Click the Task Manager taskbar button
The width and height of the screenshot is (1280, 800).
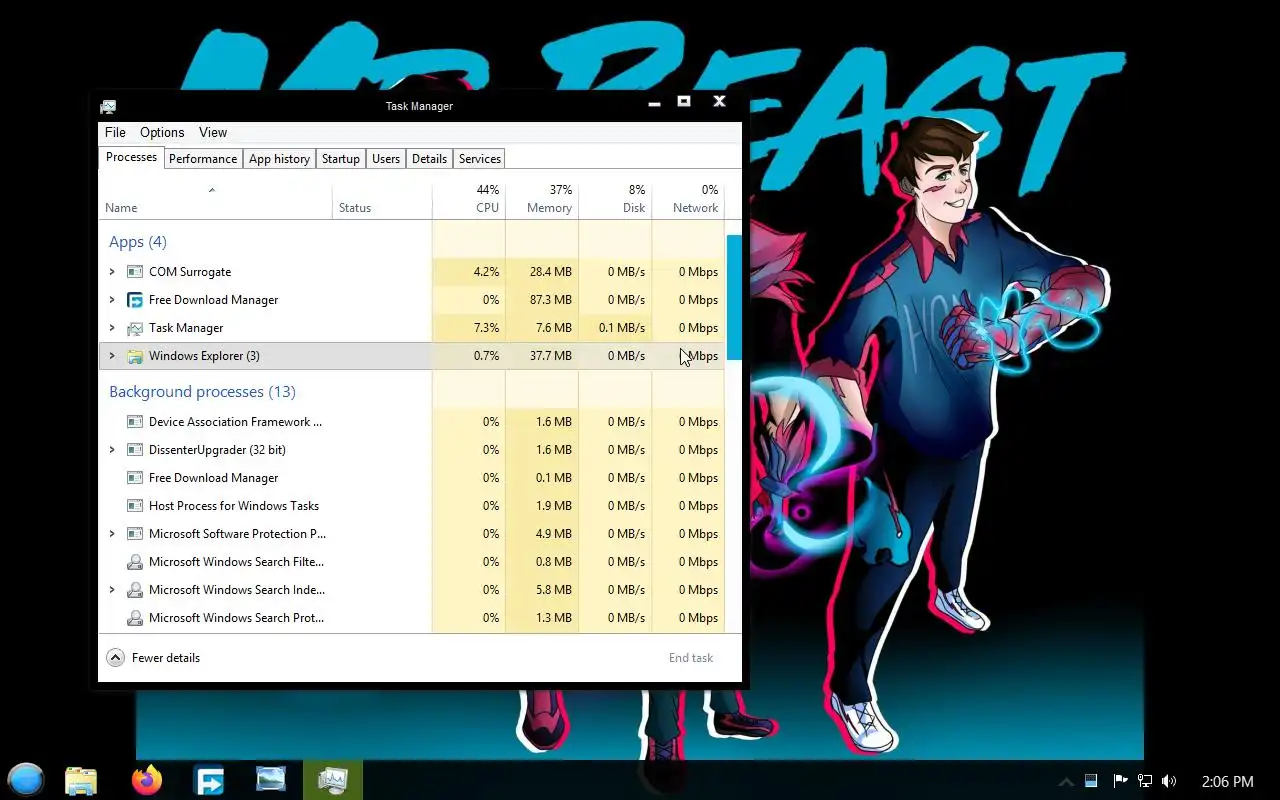click(333, 780)
